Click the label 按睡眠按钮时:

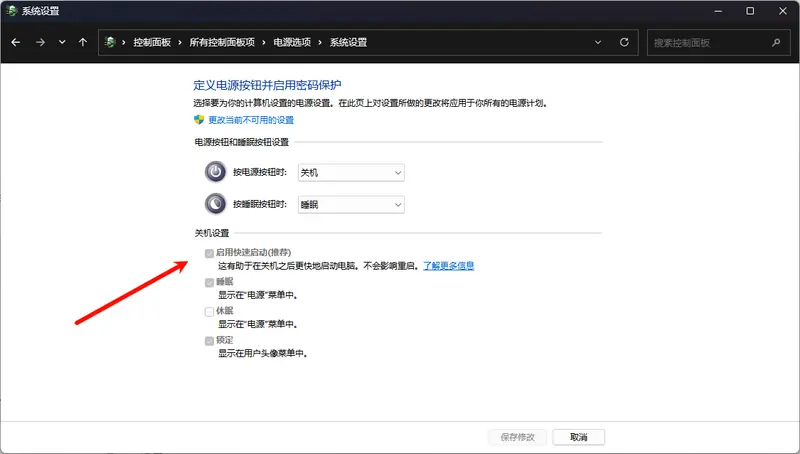point(260,204)
